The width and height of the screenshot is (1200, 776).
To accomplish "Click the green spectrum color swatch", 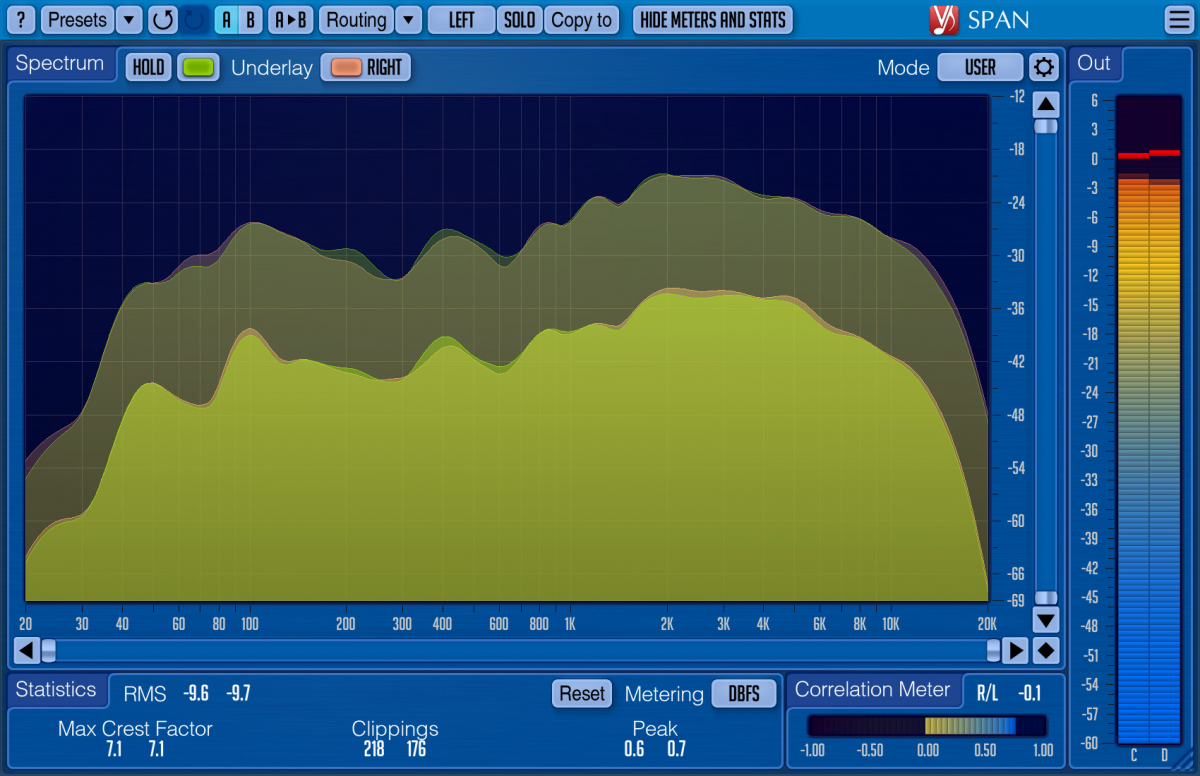I will pos(198,68).
